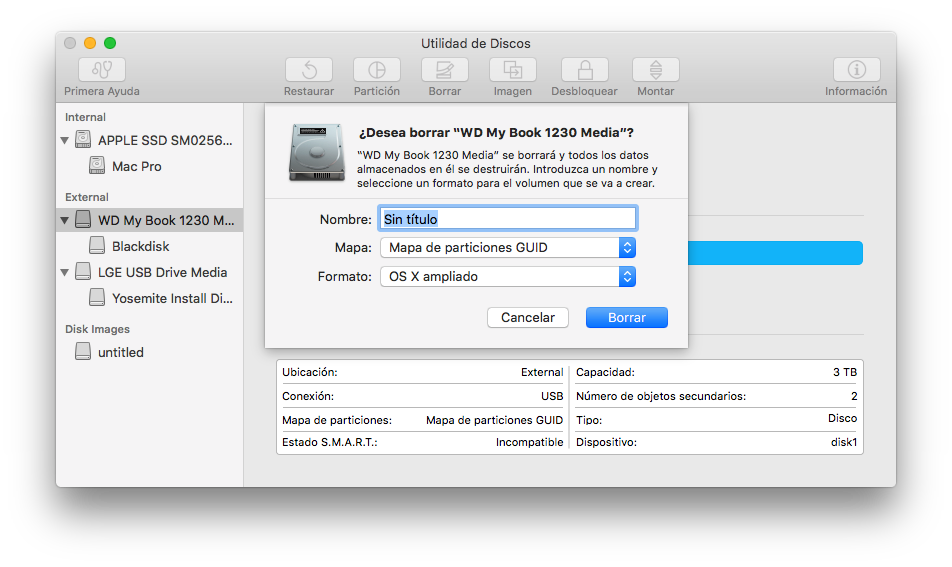Click the Conexión value USB

552,396
